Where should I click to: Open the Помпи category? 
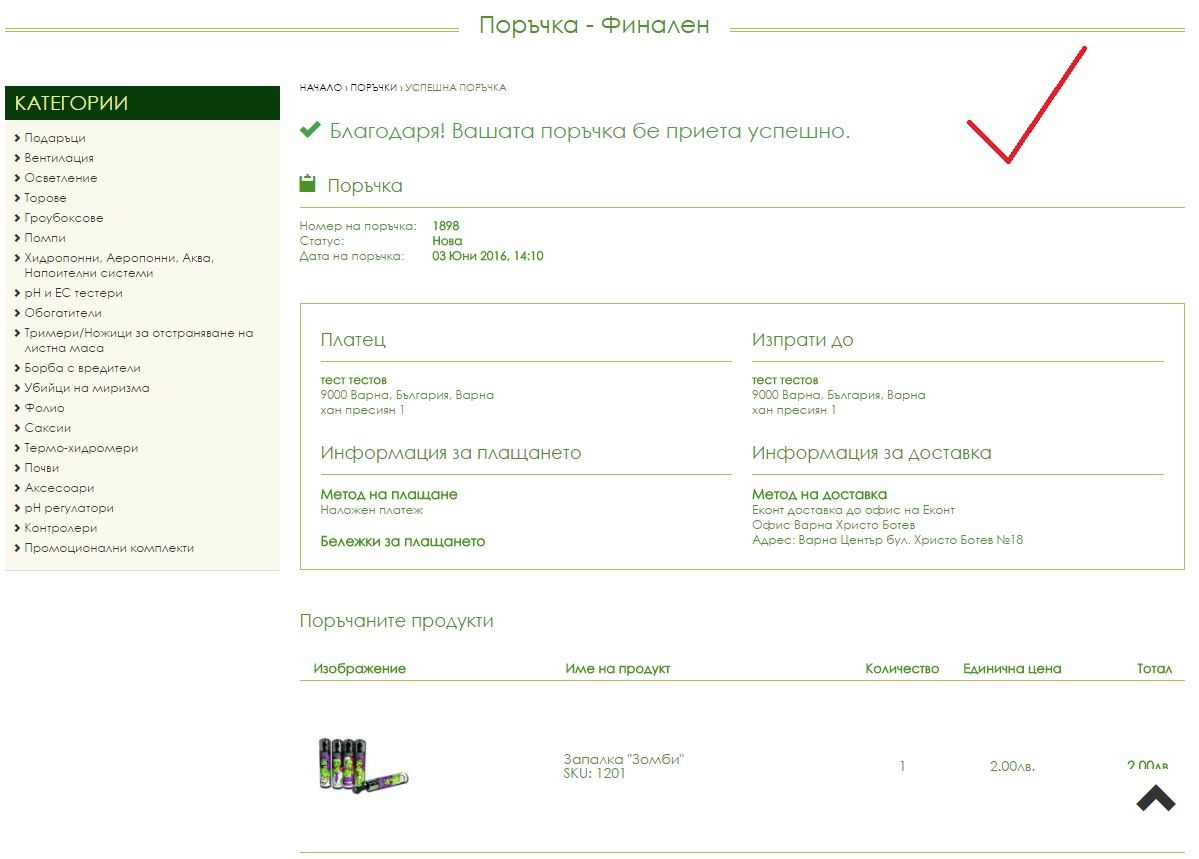(x=45, y=238)
